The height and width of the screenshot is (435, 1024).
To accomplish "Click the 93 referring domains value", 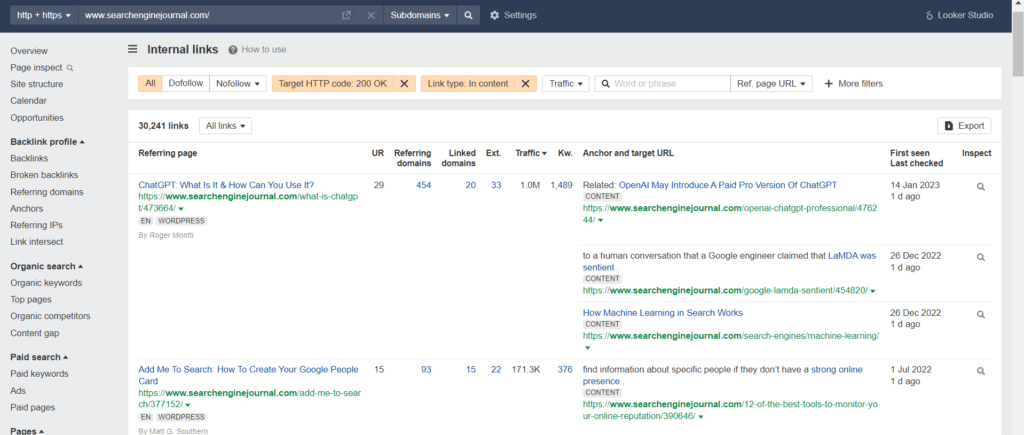I will 426,370.
